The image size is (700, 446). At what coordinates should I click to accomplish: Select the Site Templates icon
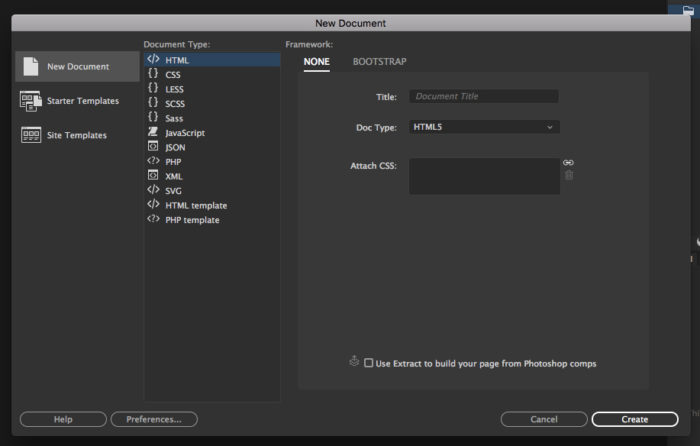coord(30,135)
